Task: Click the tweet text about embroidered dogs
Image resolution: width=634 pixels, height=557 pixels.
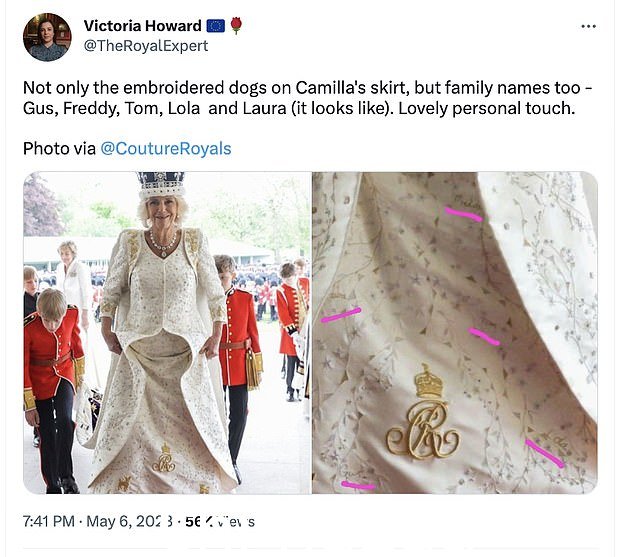Action: click(307, 98)
